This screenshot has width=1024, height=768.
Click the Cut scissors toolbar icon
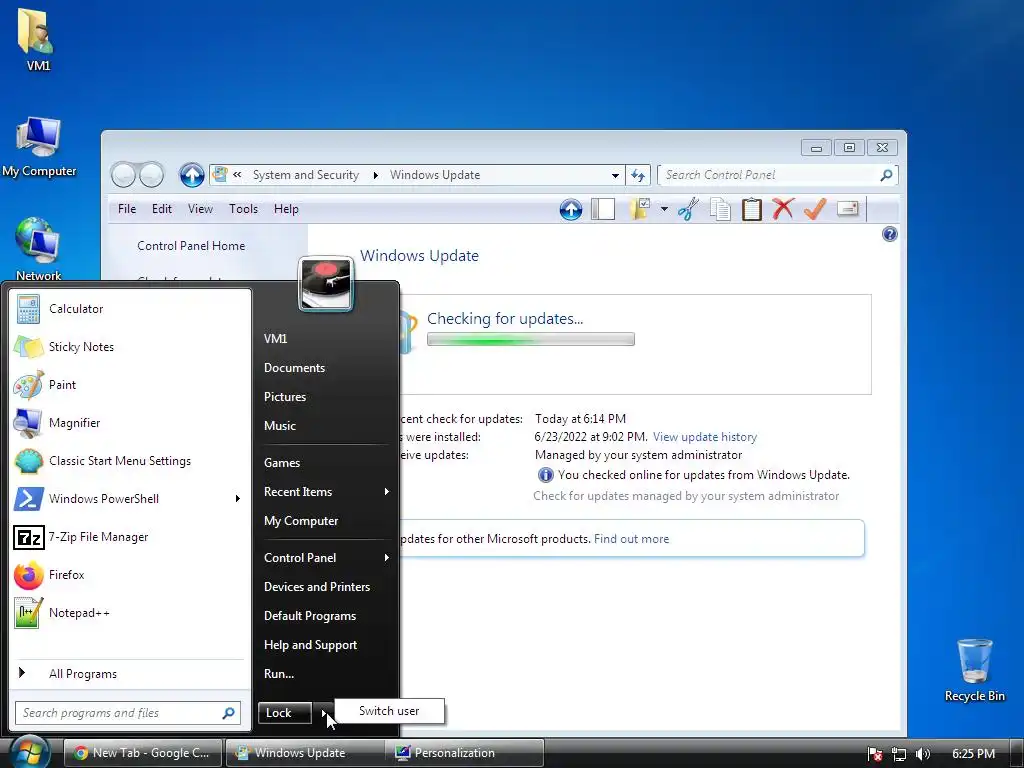pos(688,209)
